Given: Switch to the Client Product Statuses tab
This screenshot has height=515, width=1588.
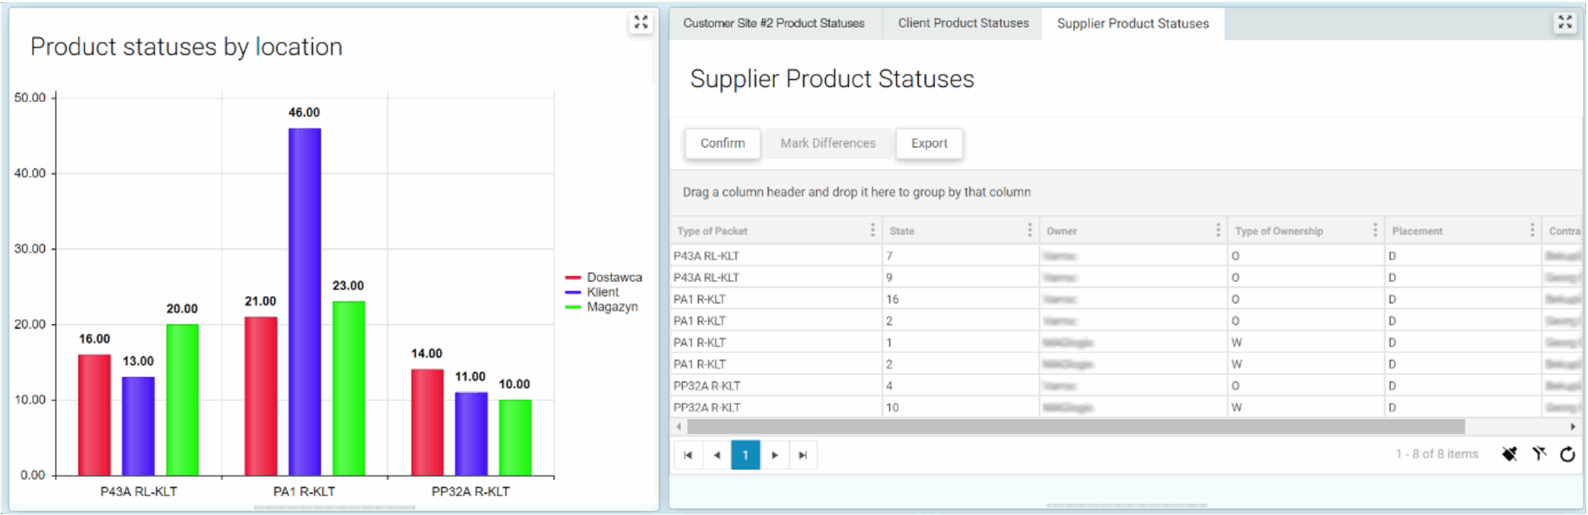Looking at the screenshot, I should [963, 23].
